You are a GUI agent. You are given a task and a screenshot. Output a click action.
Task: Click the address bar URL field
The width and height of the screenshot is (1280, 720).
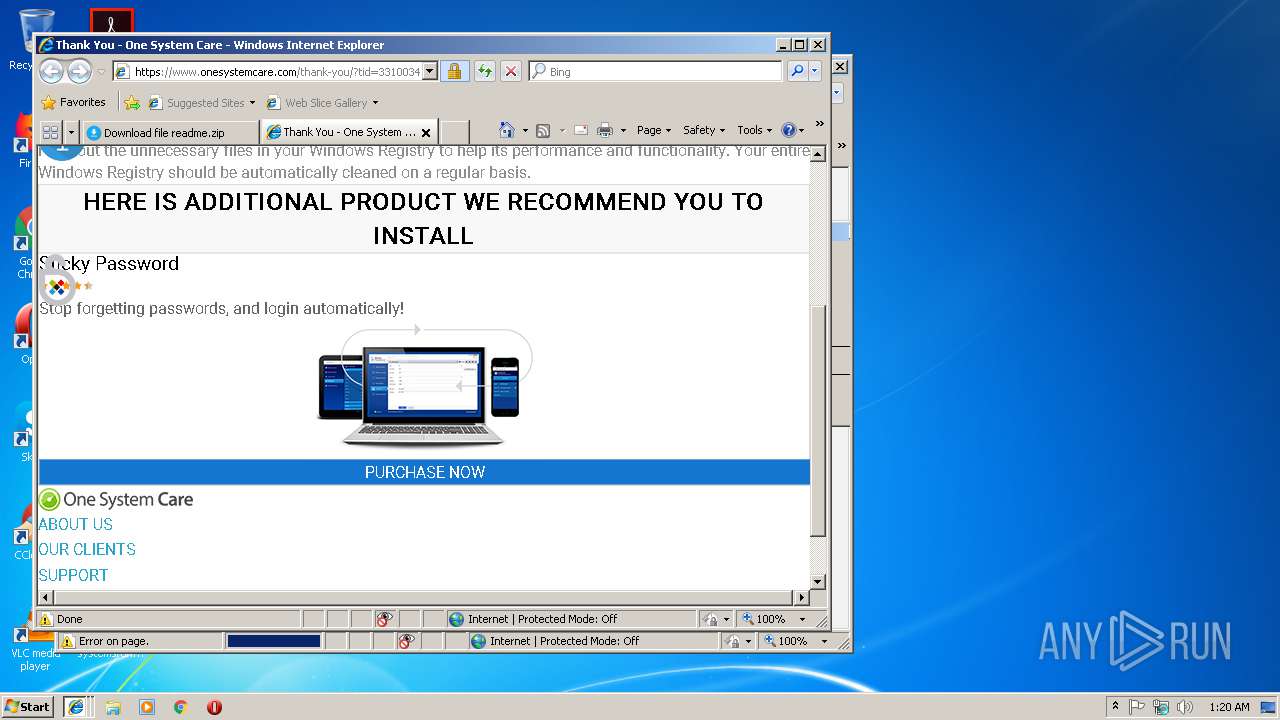[277, 71]
